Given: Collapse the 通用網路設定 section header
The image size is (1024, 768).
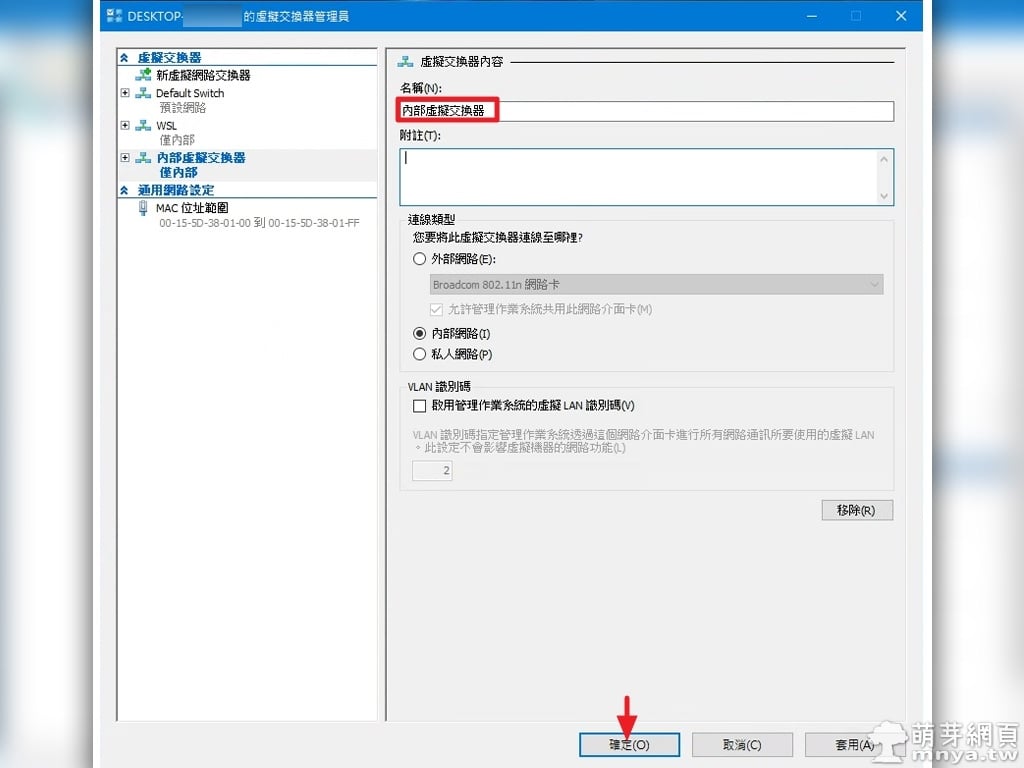Looking at the screenshot, I should [124, 190].
